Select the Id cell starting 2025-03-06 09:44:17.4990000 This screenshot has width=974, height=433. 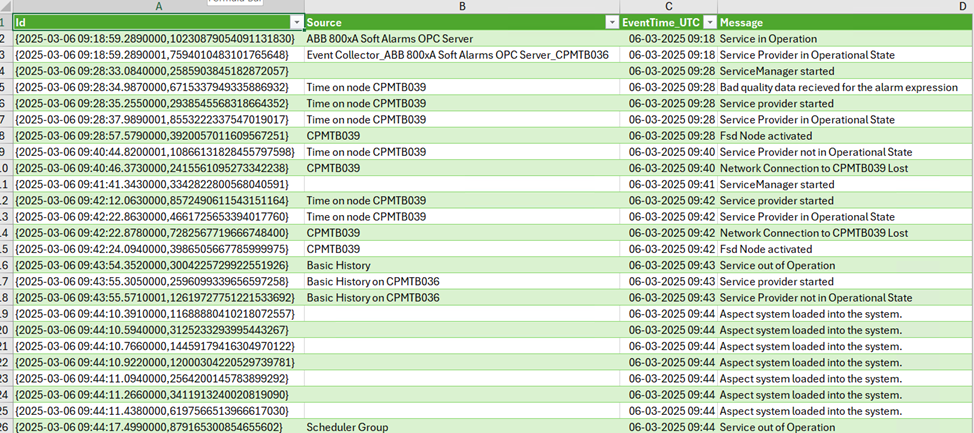click(x=159, y=426)
